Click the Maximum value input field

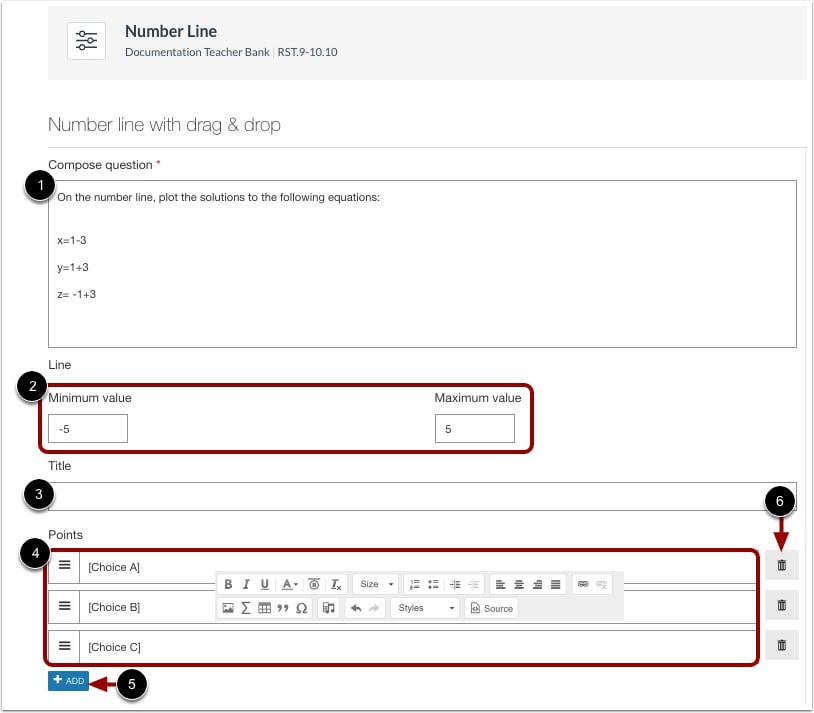pos(474,428)
